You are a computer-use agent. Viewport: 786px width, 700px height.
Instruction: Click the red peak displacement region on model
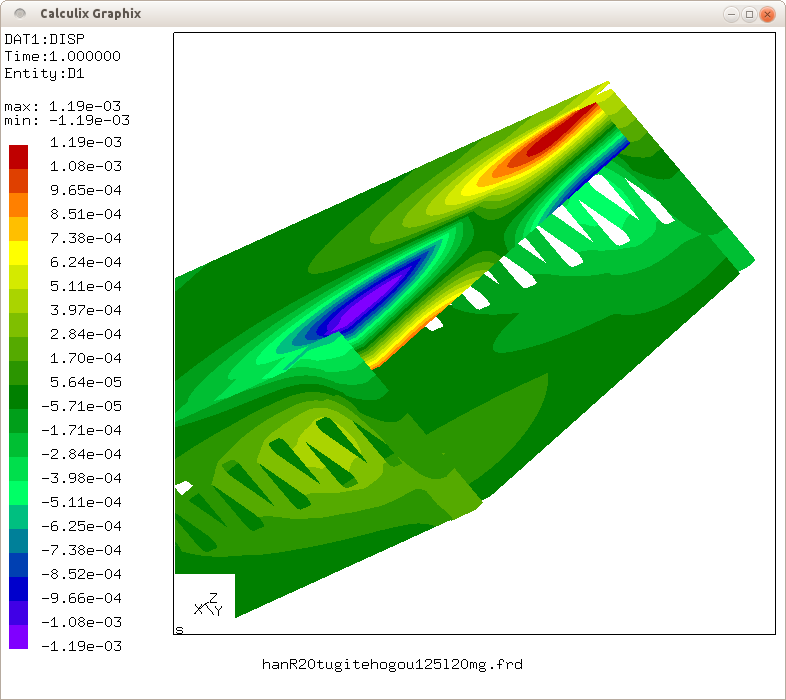561,133
